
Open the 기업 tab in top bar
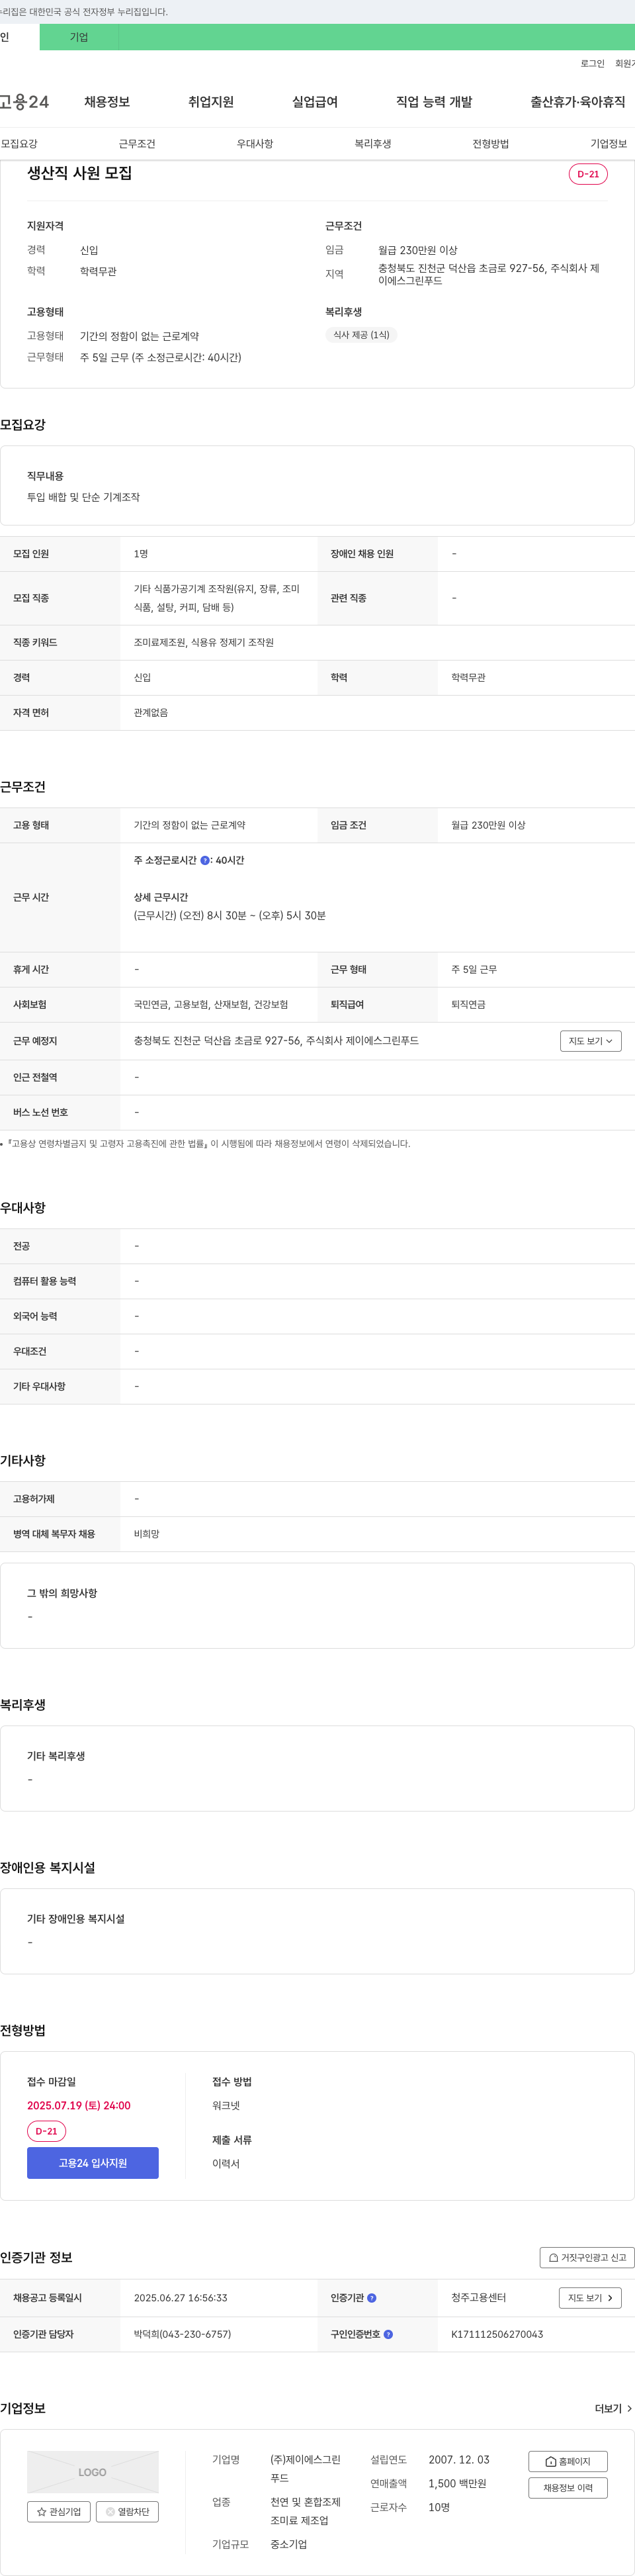[79, 37]
